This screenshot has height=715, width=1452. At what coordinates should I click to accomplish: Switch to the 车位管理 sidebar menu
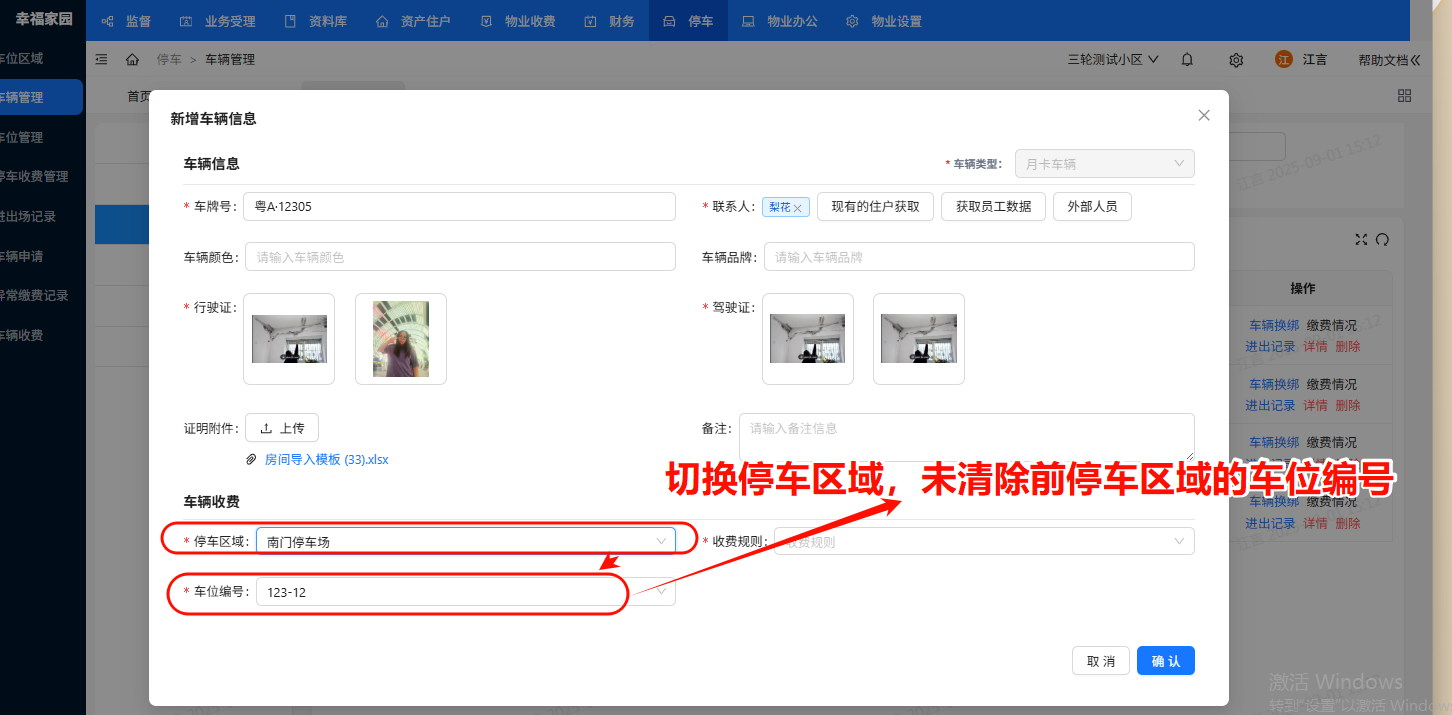click(x=40, y=137)
